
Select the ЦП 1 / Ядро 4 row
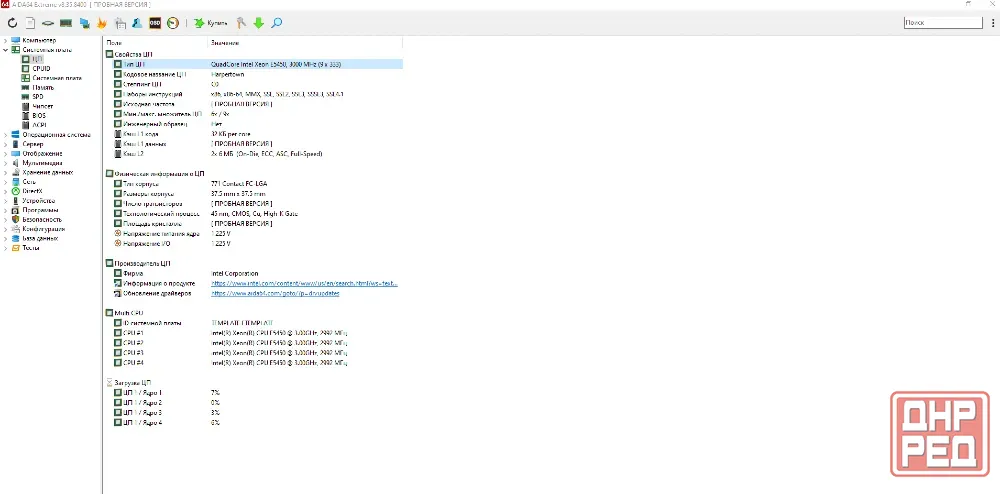click(x=258, y=423)
